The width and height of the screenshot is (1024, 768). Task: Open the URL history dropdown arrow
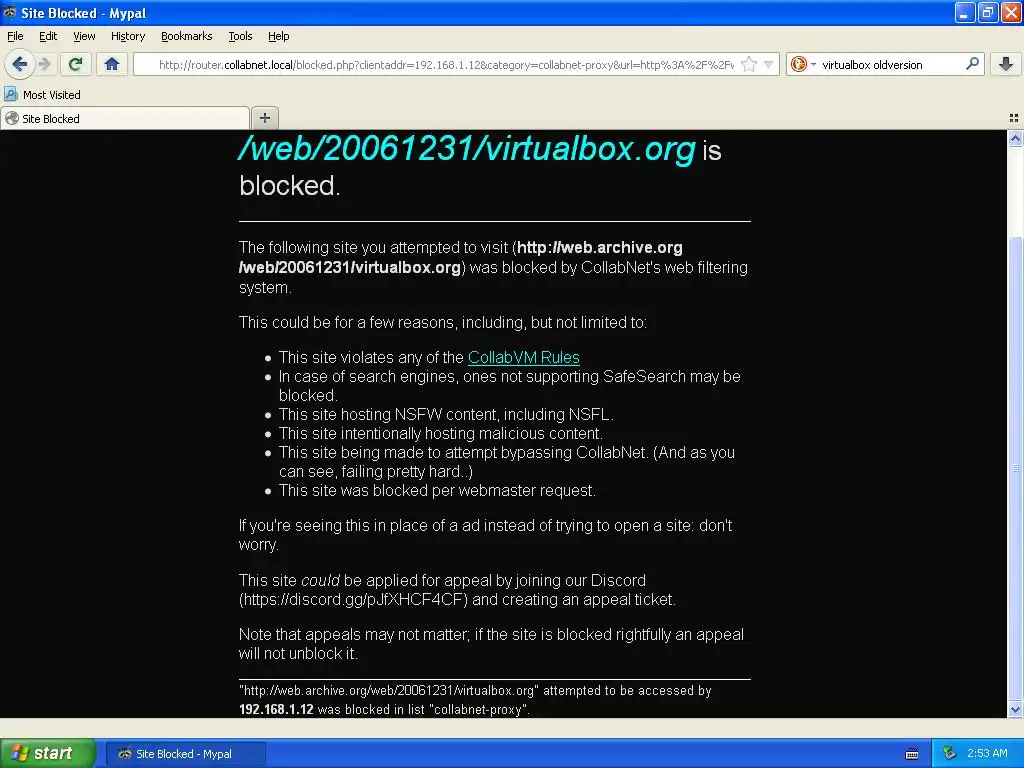(x=769, y=64)
